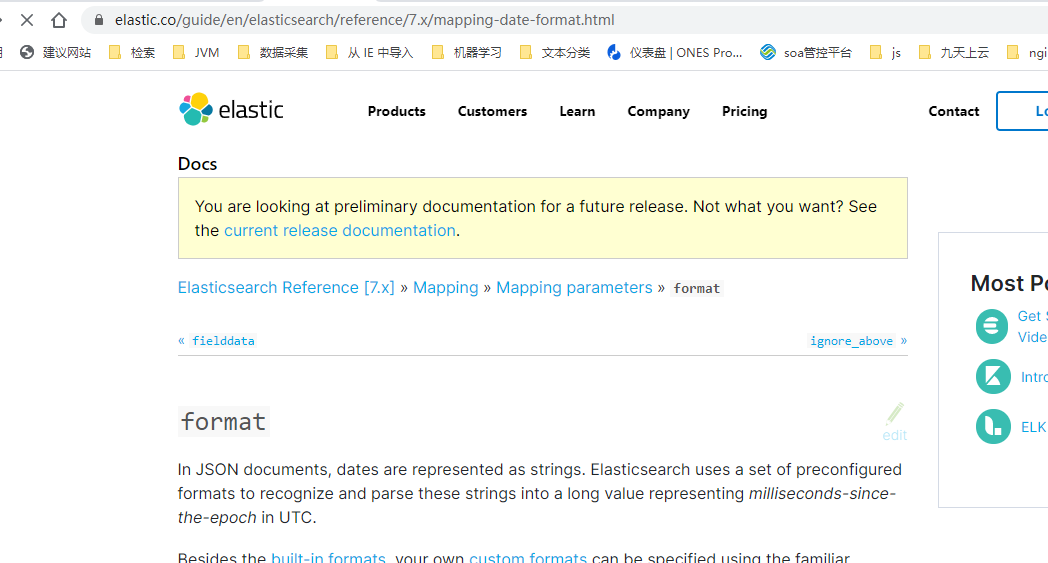Click the Kibana icon in Most Popular

993,376
